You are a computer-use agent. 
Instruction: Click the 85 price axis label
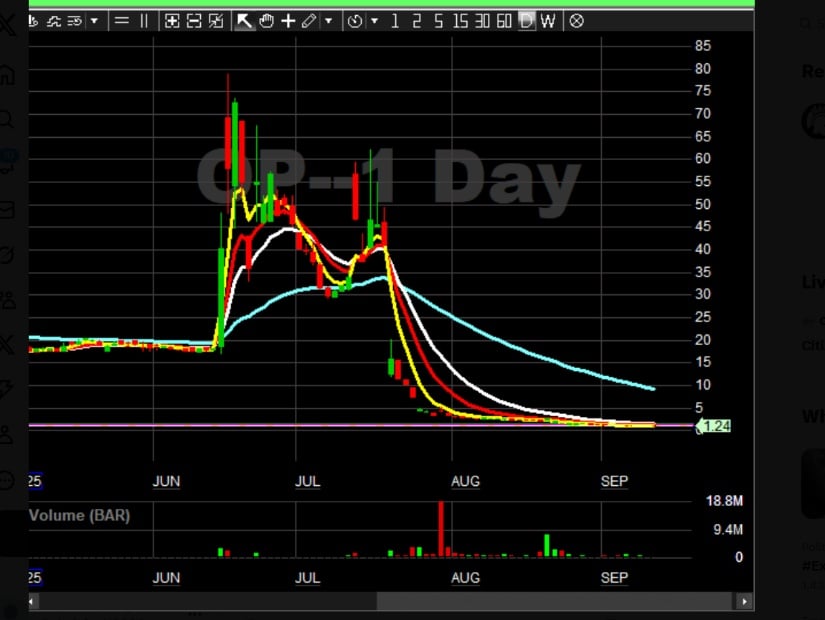point(703,46)
